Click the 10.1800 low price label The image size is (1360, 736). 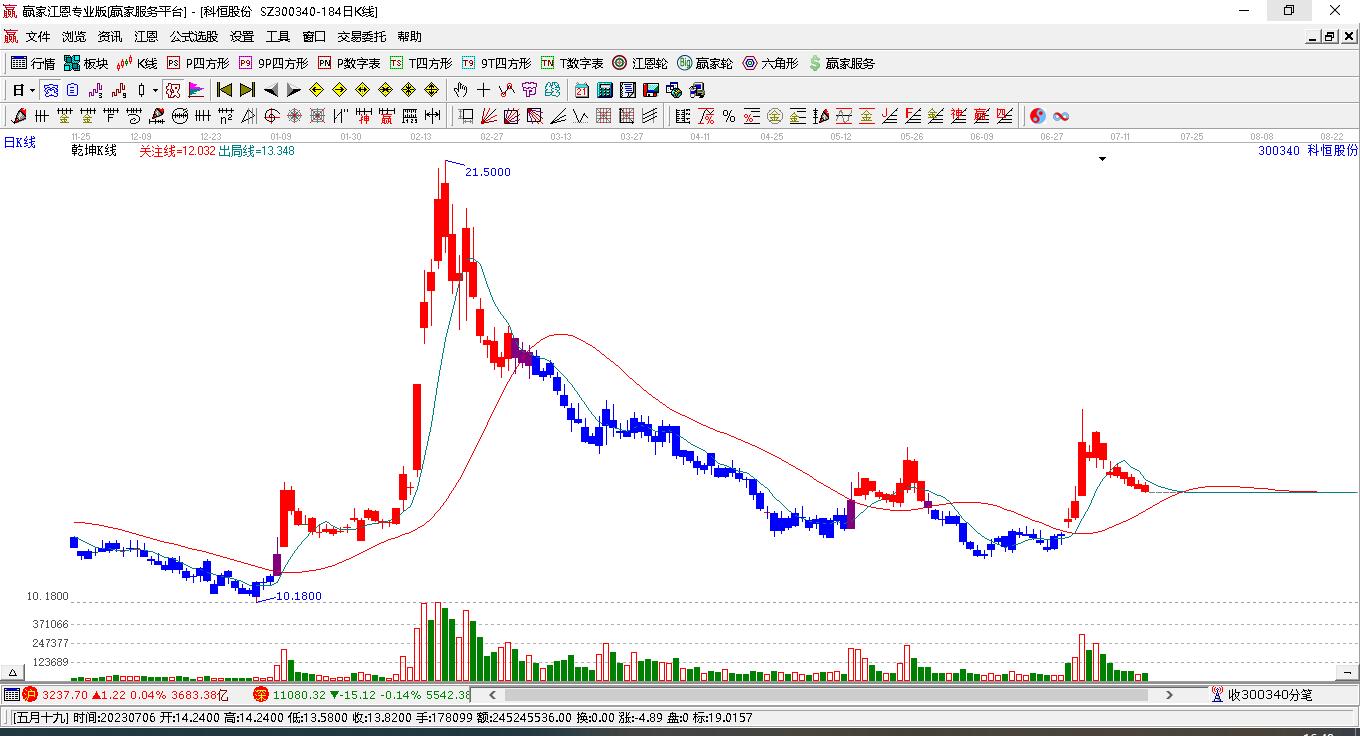click(299, 596)
